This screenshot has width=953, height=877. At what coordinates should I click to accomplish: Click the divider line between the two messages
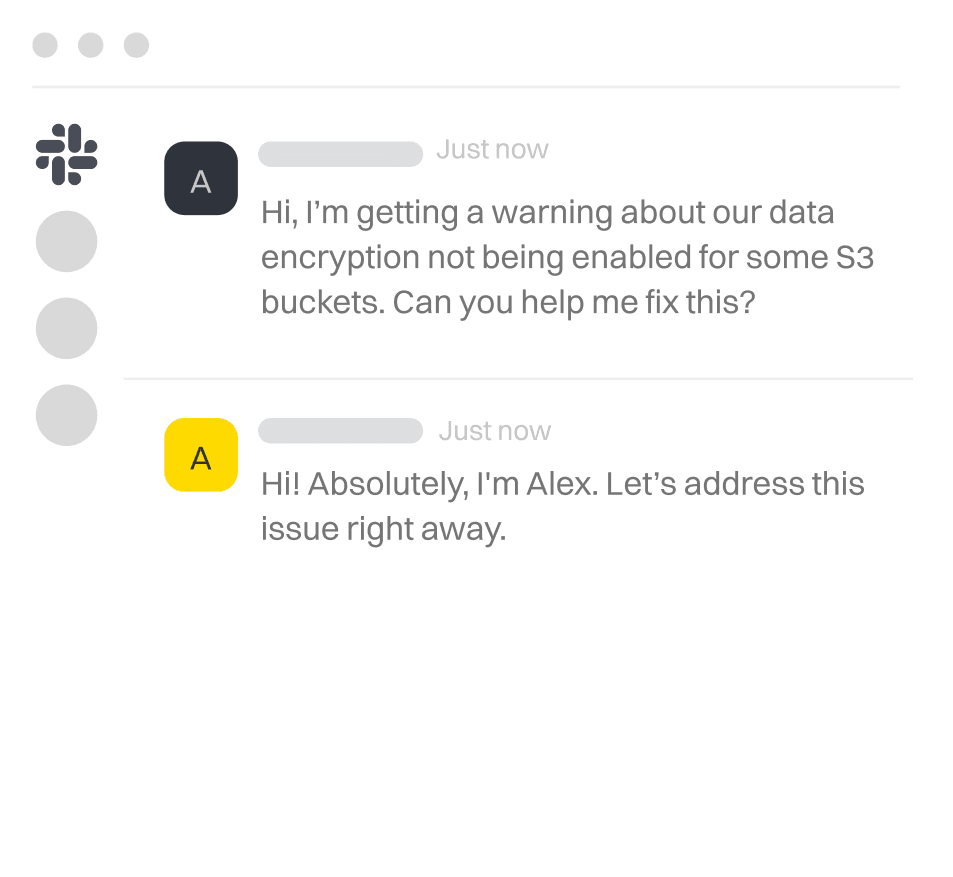click(x=518, y=379)
